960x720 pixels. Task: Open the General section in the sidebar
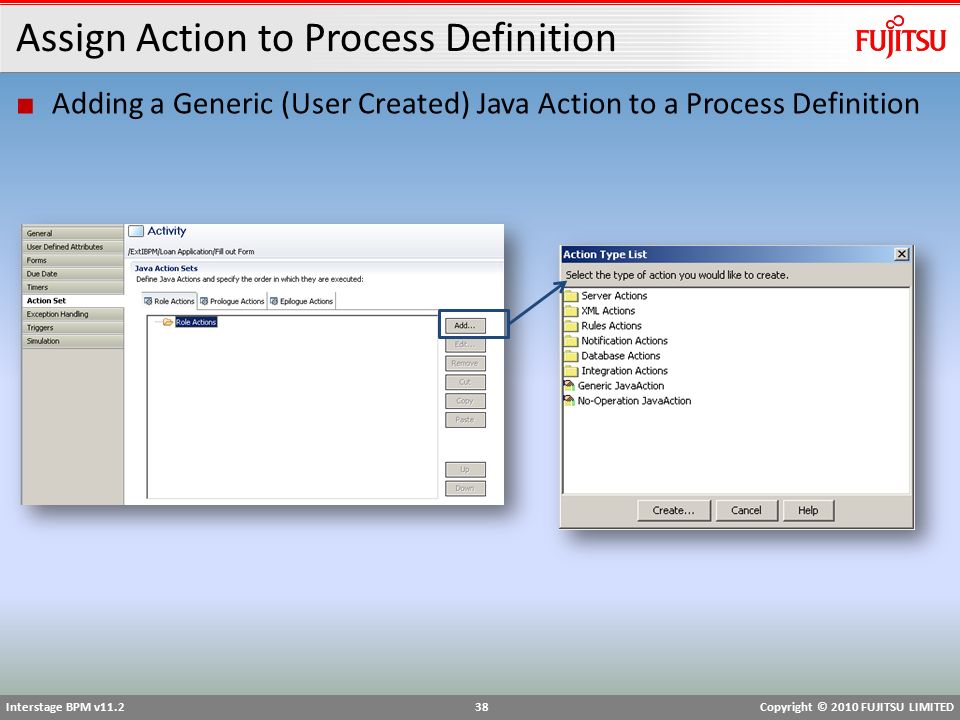point(73,233)
